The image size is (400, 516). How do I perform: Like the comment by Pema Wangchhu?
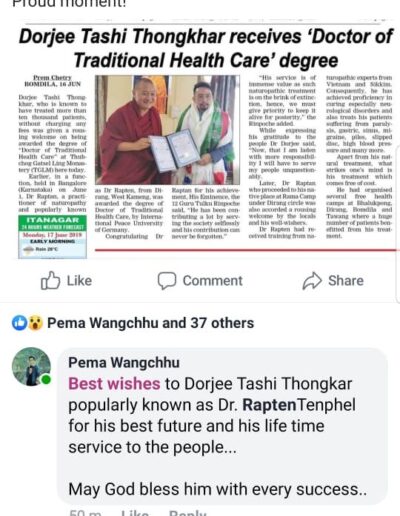(135, 513)
